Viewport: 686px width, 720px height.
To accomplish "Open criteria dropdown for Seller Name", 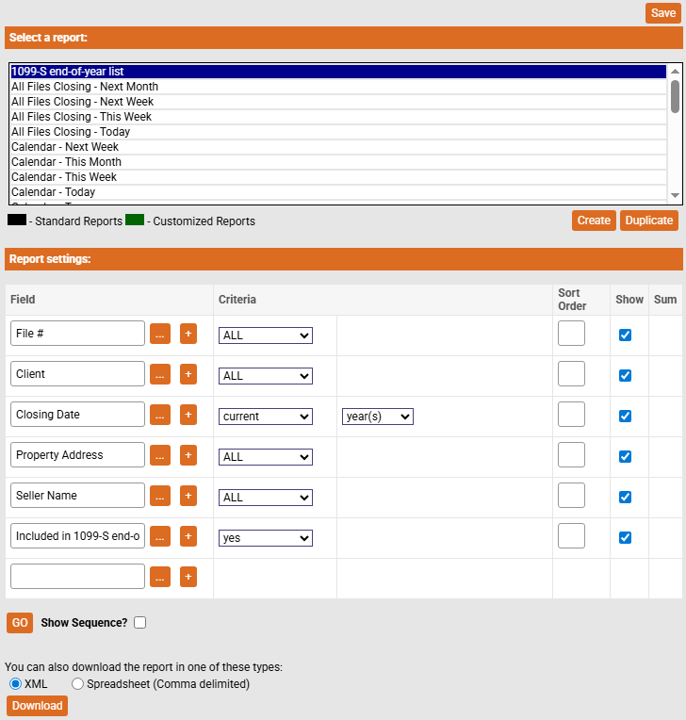I will point(265,497).
